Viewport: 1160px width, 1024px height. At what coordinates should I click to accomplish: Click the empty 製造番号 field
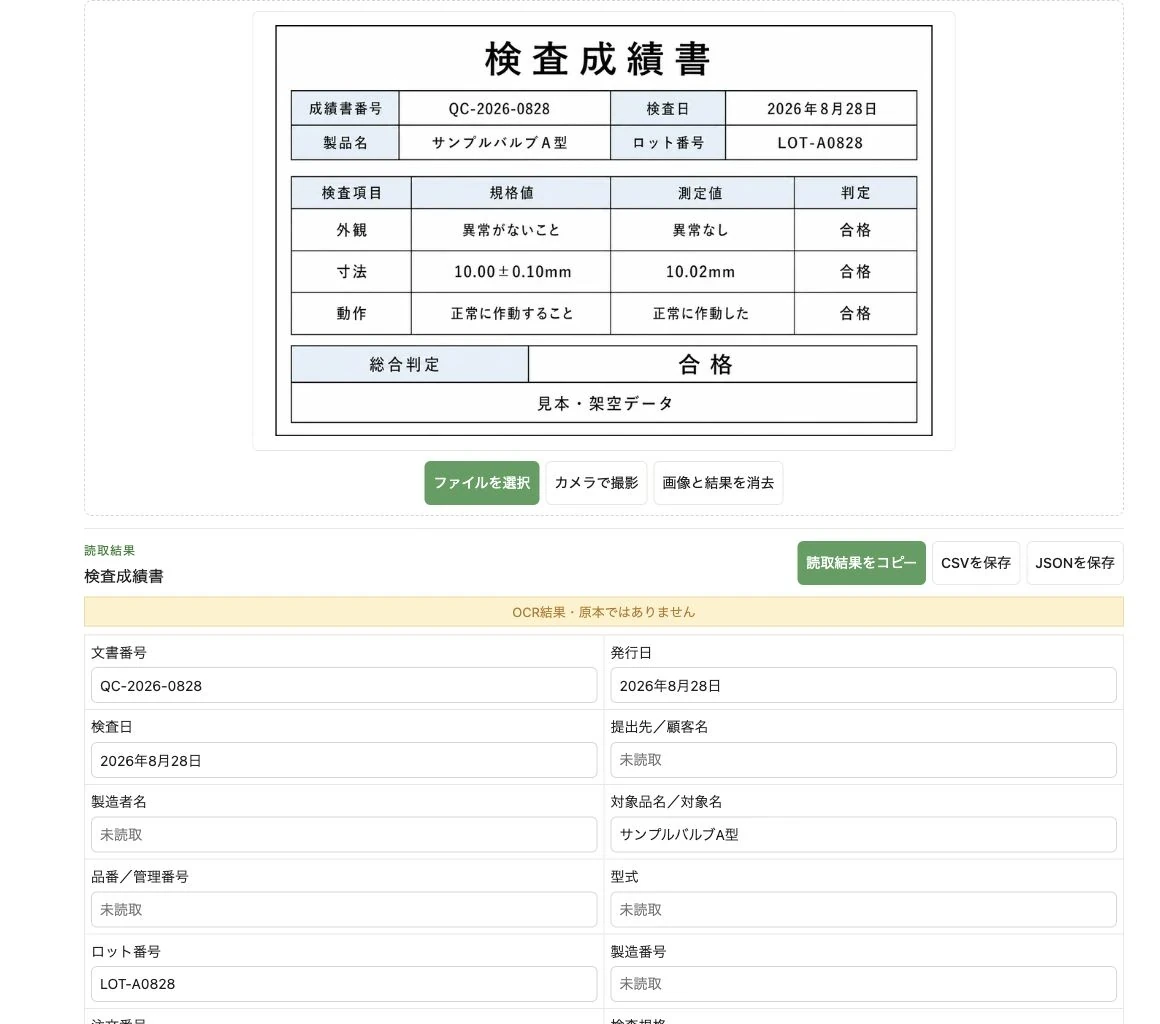(x=863, y=985)
